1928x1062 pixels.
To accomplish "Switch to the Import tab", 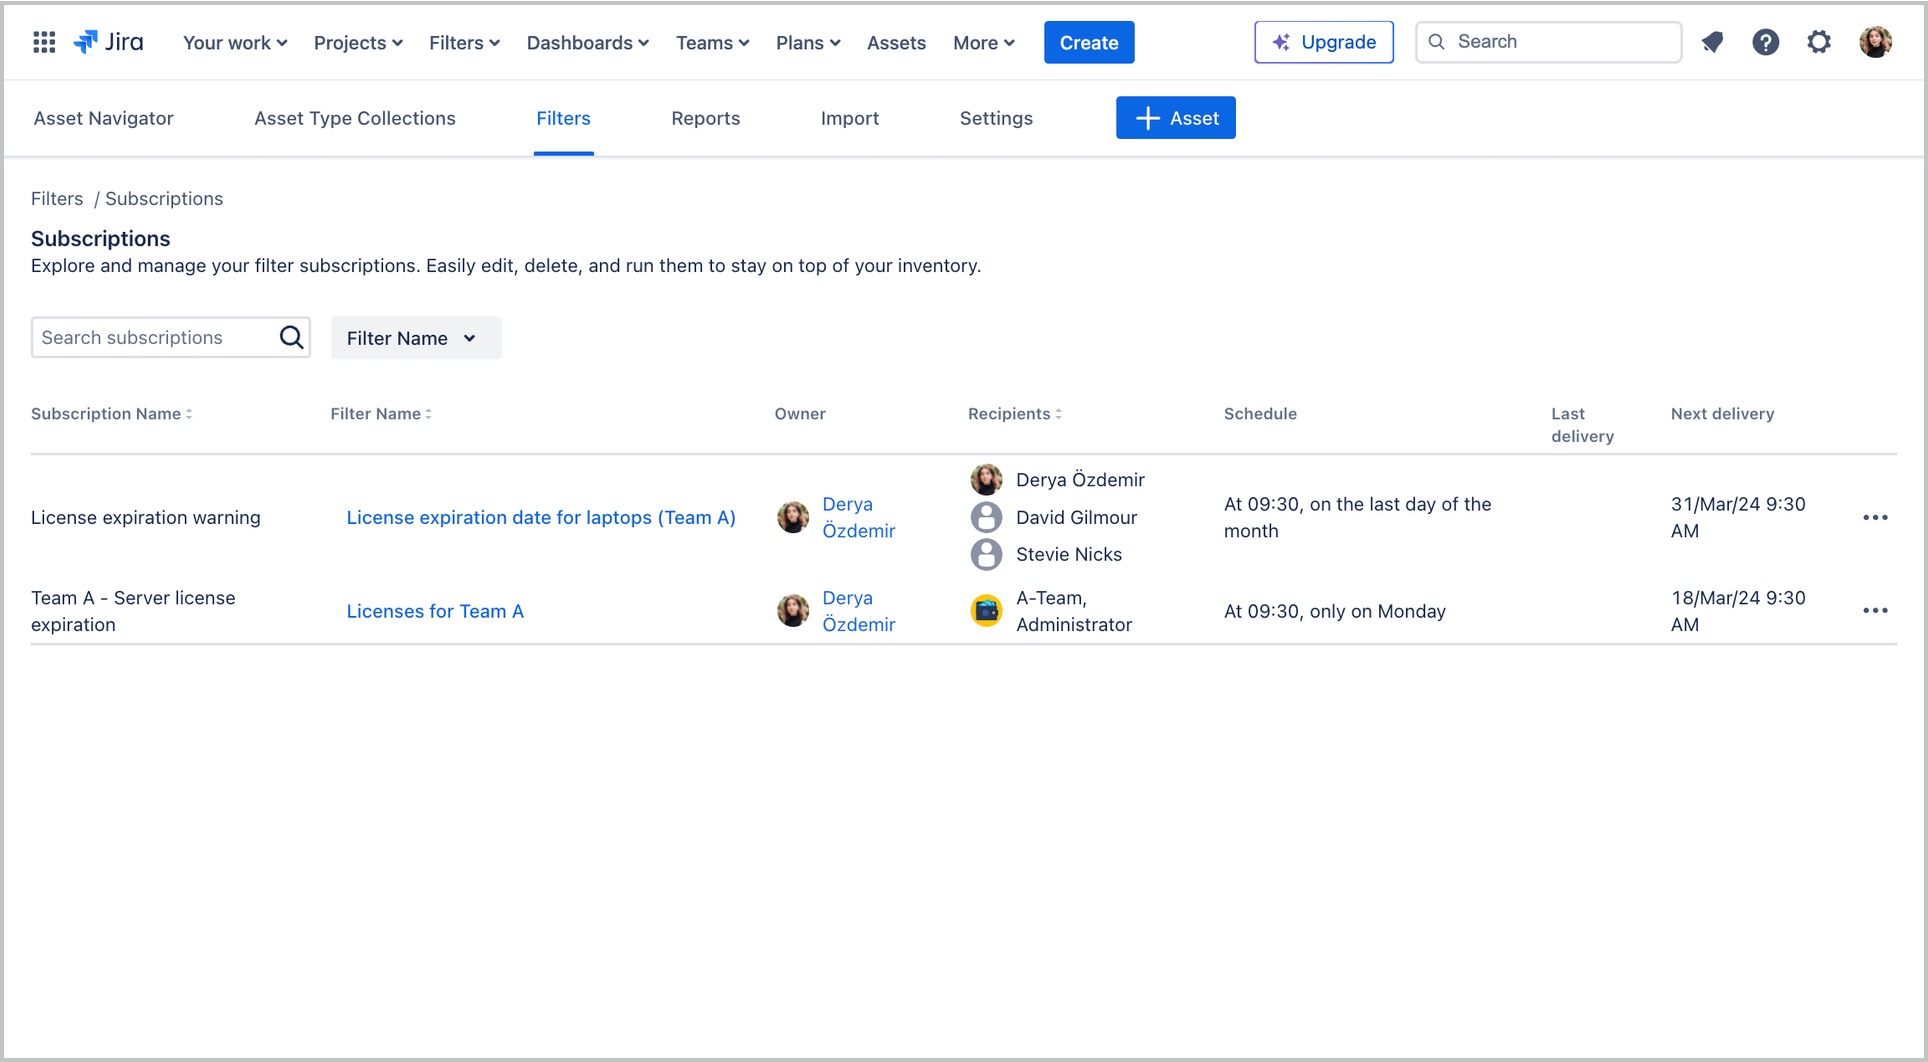I will 850,118.
